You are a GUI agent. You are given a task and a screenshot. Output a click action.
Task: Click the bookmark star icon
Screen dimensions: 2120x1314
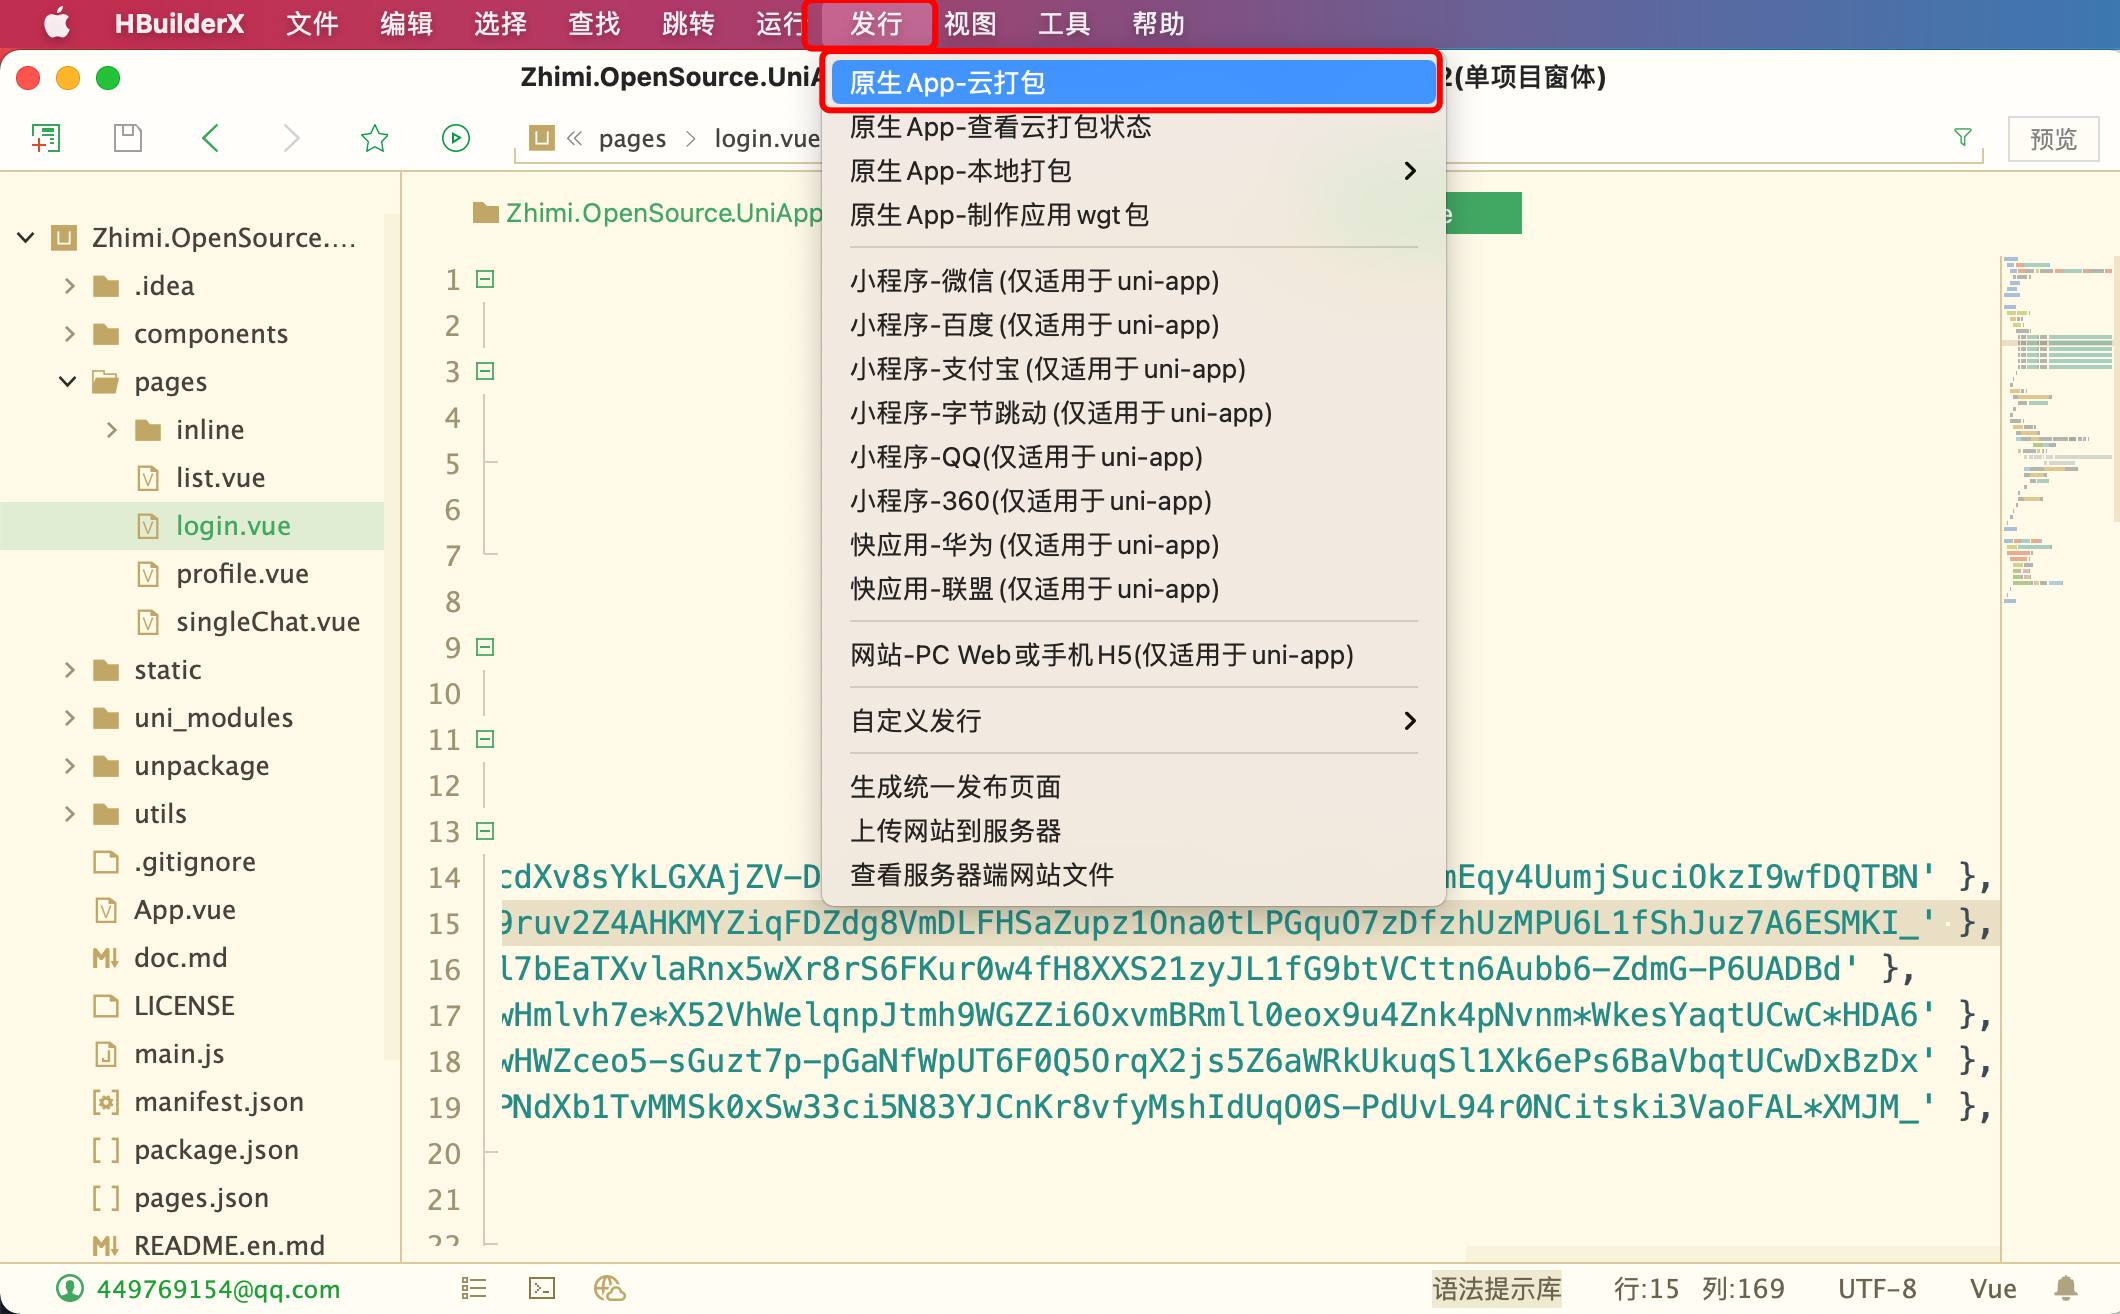[x=374, y=138]
